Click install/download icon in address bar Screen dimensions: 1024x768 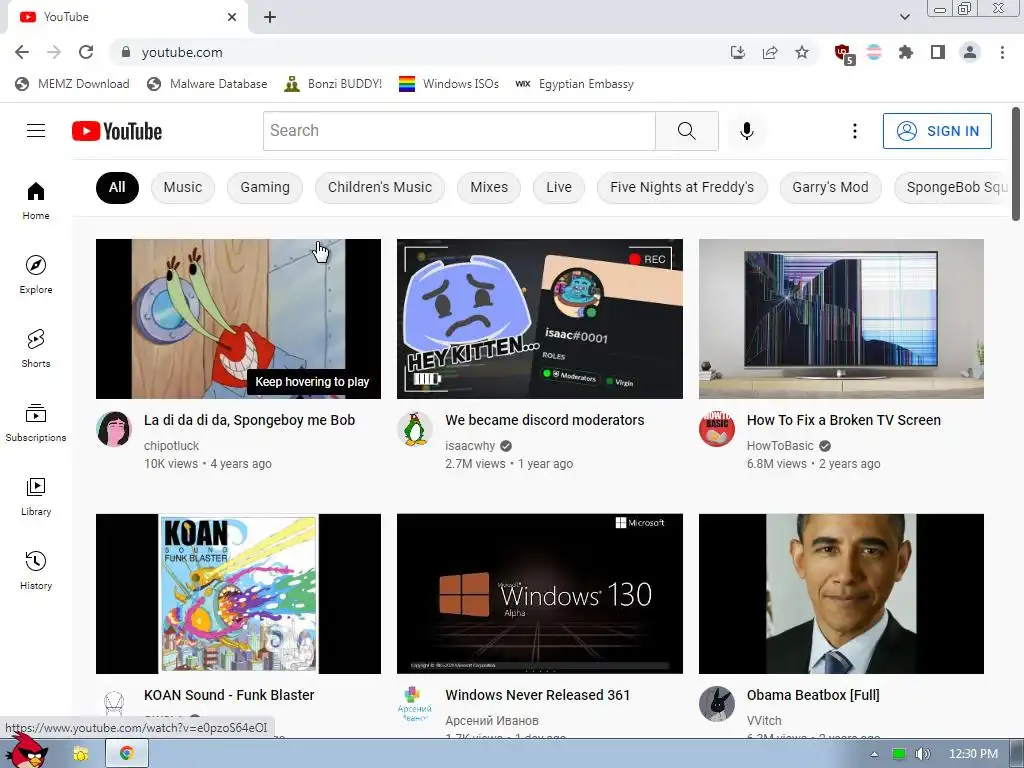[738, 52]
